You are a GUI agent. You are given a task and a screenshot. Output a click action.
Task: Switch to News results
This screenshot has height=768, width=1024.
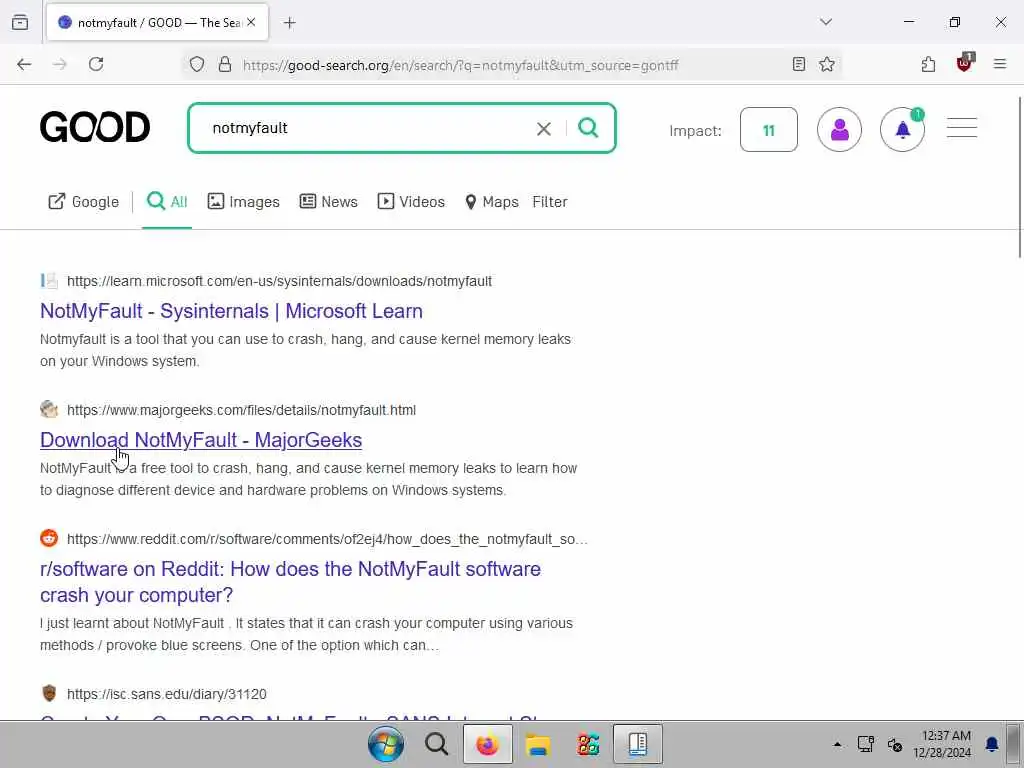(x=328, y=202)
